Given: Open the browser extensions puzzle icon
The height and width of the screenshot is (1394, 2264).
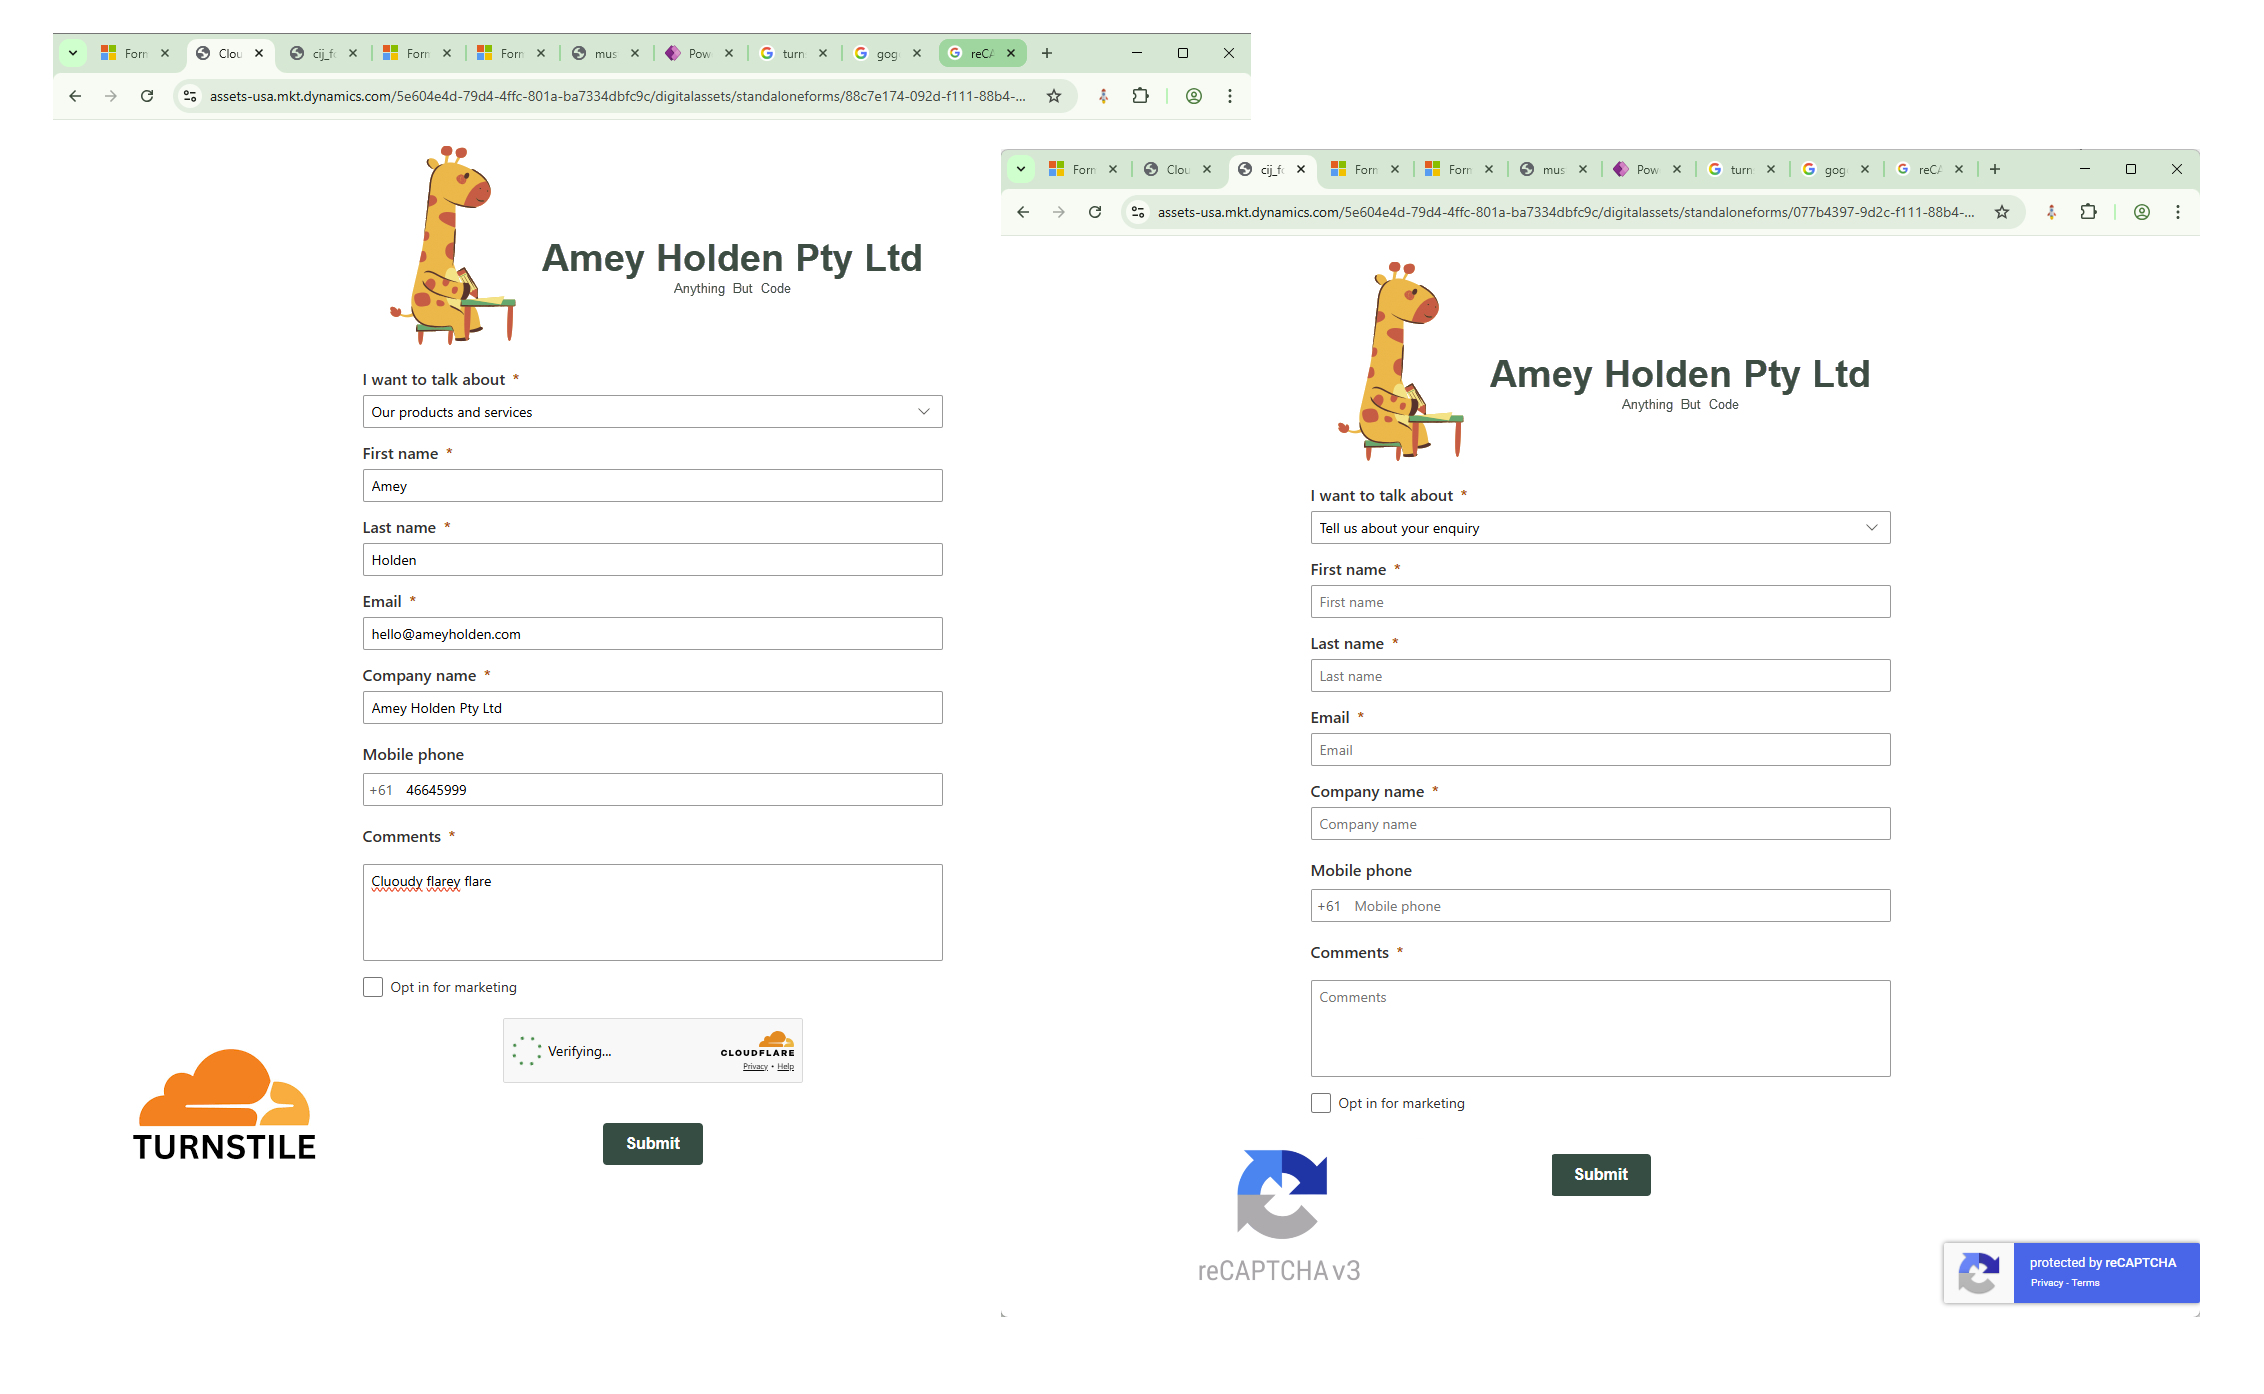Looking at the screenshot, I should click(x=2088, y=211).
